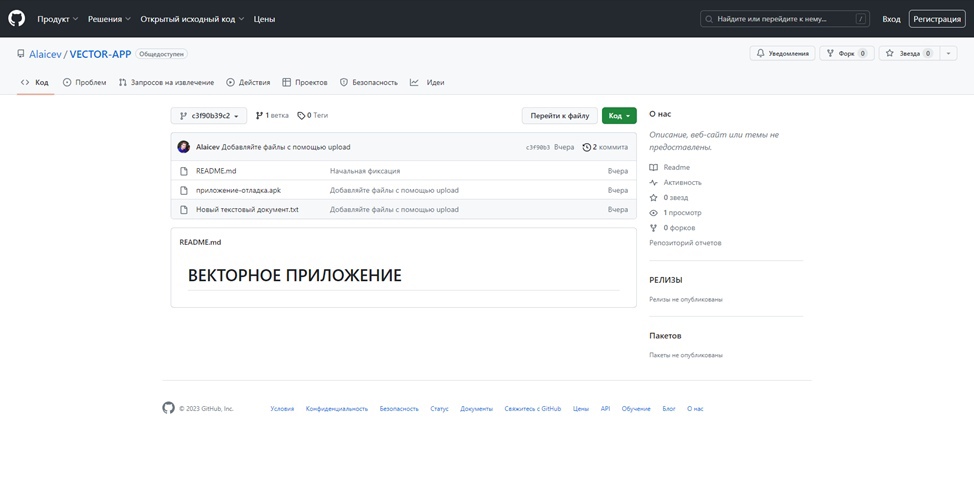This screenshot has width=974, height=502.
Task: Open the Начальная фиксация commit message
Action: pos(365,171)
